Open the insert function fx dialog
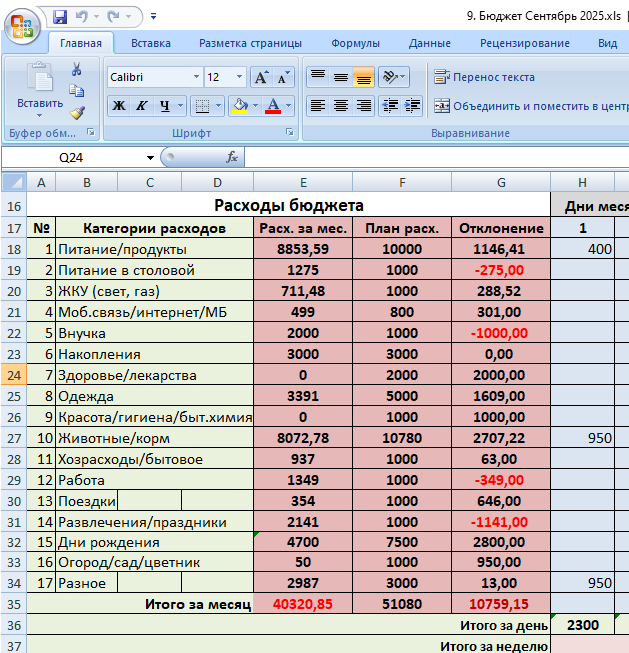 point(232,157)
